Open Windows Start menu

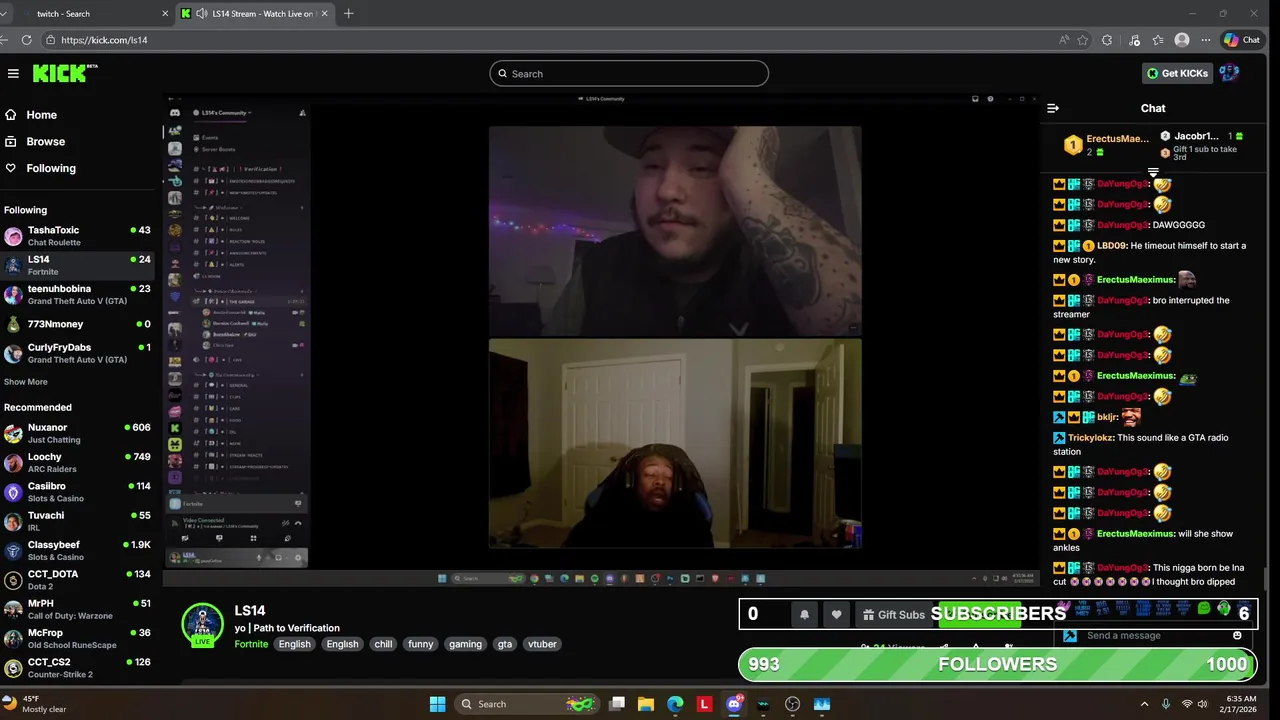437,704
